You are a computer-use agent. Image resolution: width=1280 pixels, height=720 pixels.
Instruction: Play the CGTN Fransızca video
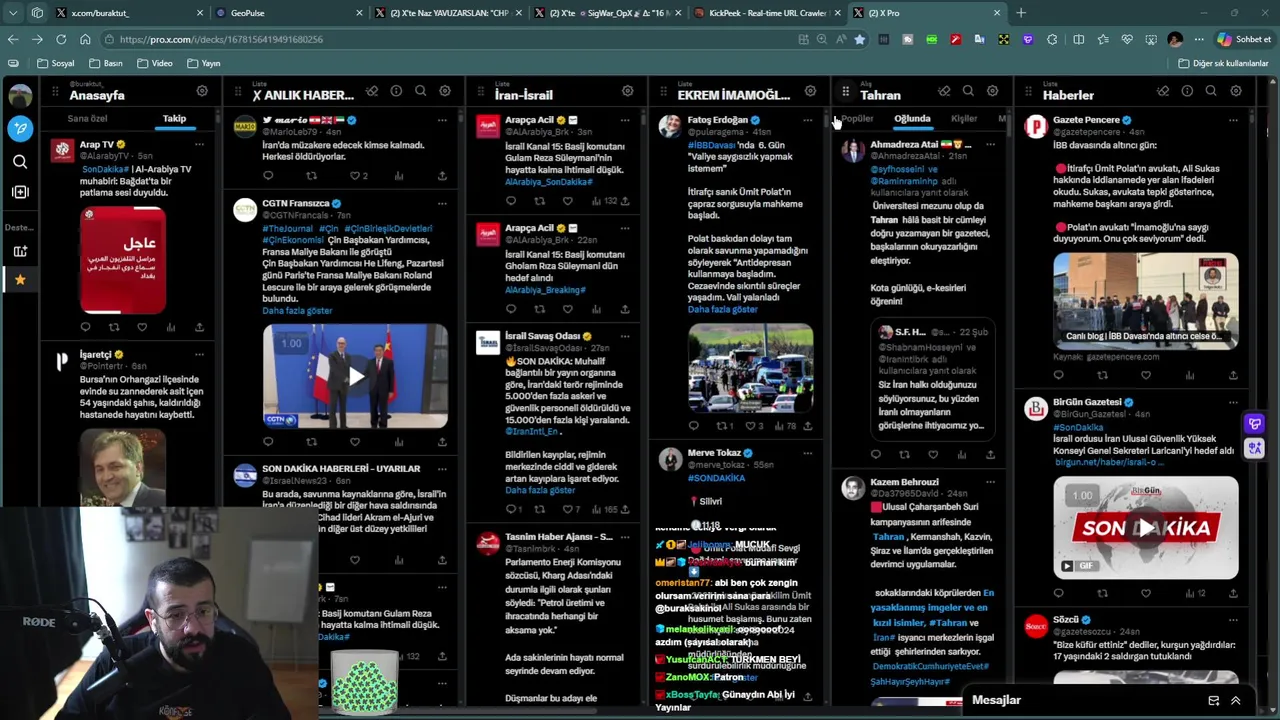pyautogui.click(x=355, y=376)
